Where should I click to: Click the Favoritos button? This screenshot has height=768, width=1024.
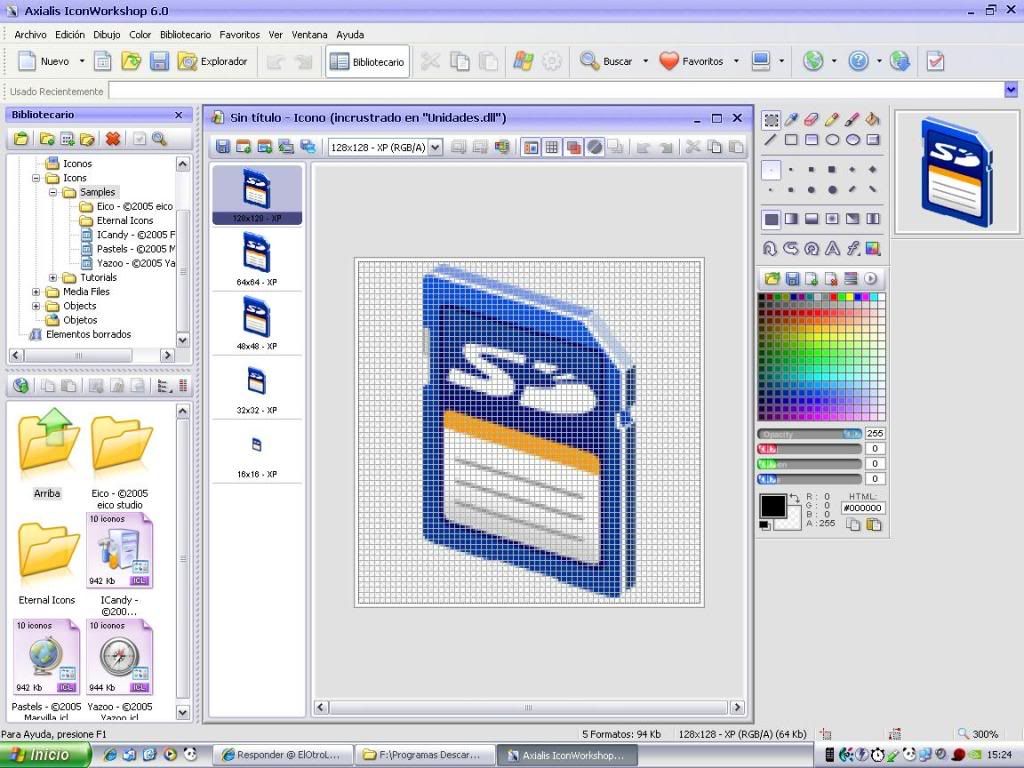click(x=691, y=61)
